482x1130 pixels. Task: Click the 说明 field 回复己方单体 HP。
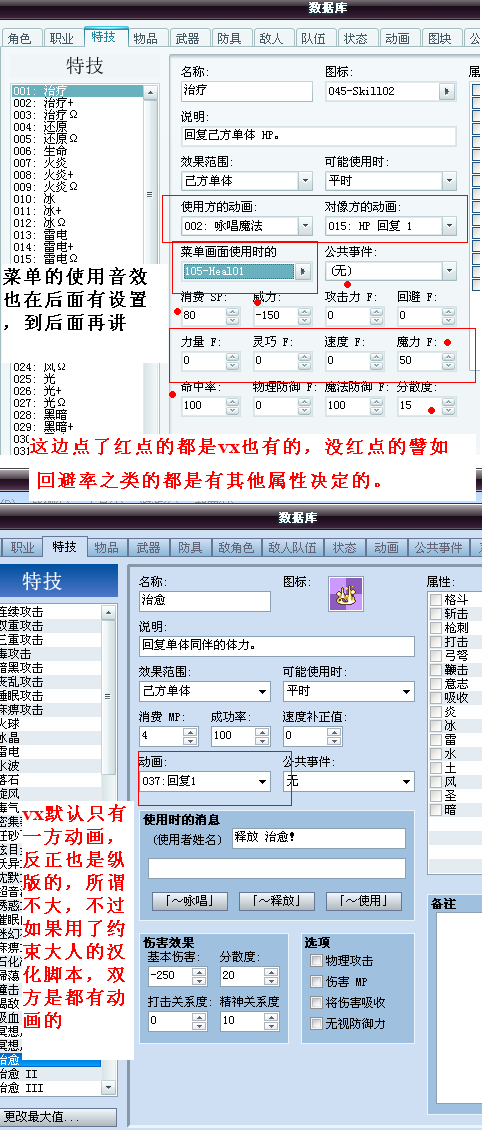pos(318,136)
